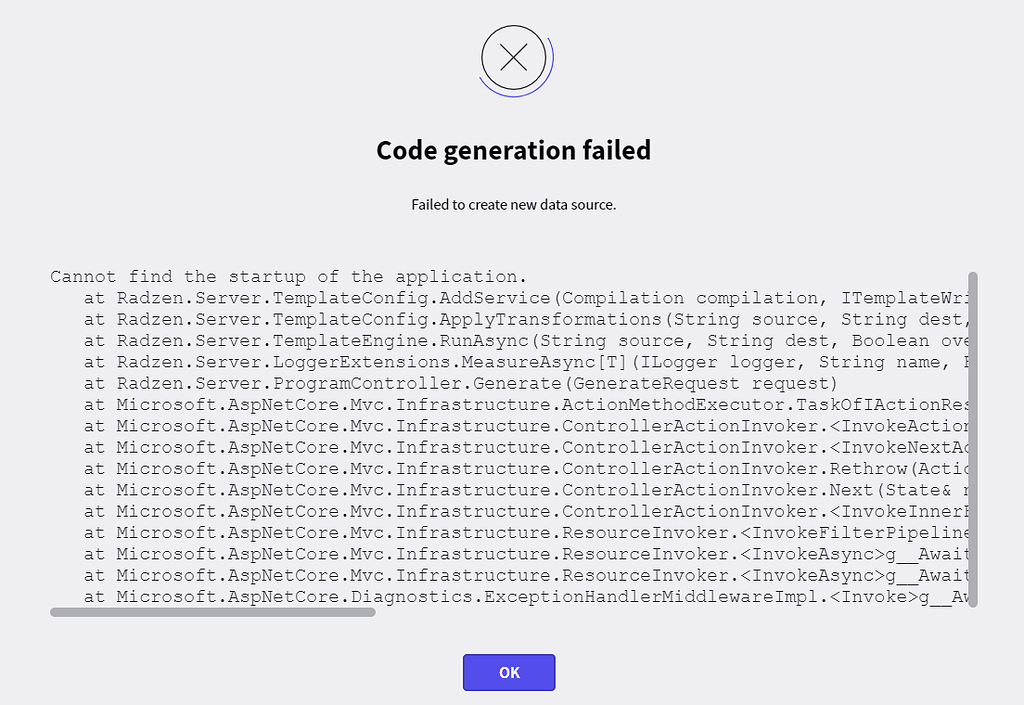Select the ExceptionHandlerMiddlewareImpl trace line

click(x=526, y=597)
